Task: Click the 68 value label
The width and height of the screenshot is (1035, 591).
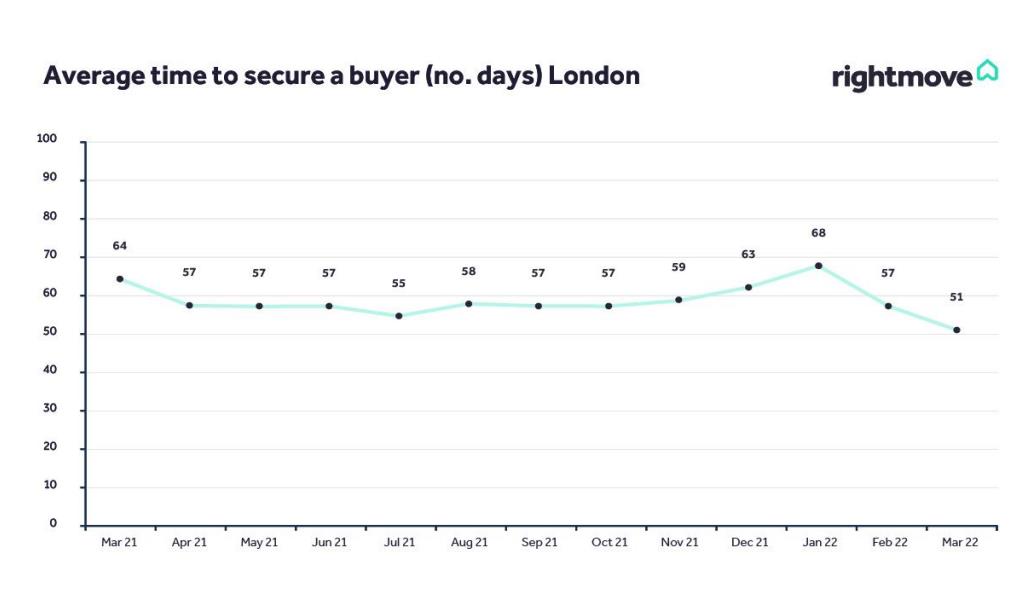Action: 818,233
